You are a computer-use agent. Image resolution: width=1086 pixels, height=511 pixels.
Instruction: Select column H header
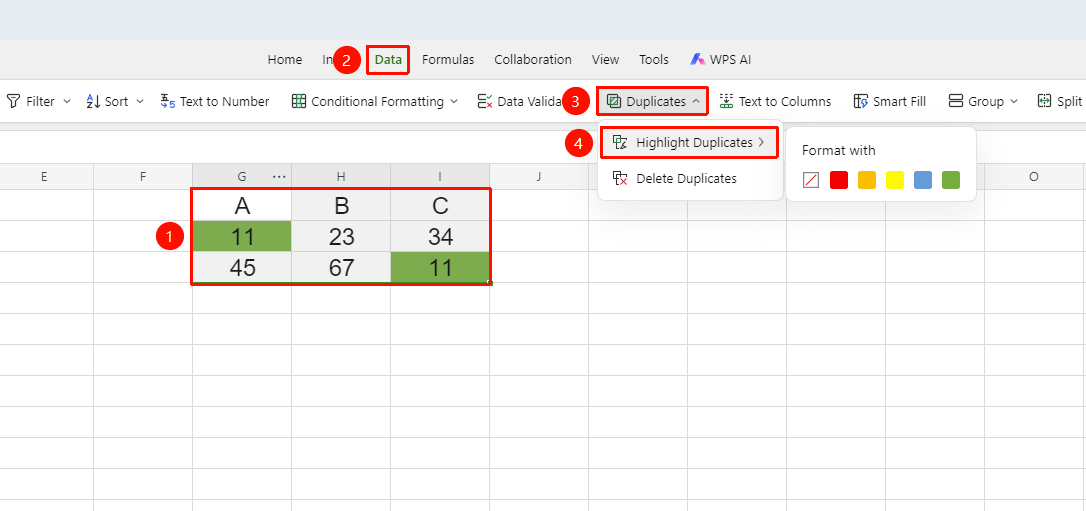tap(341, 177)
